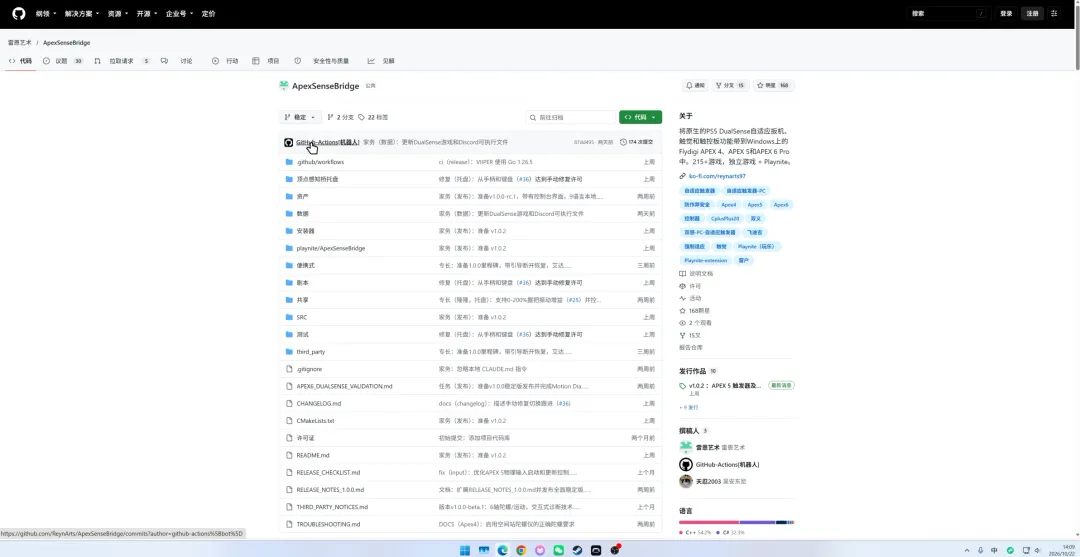The height and width of the screenshot is (557, 1080).
Task: Expand the 纲领 header menu
Action: coord(45,14)
